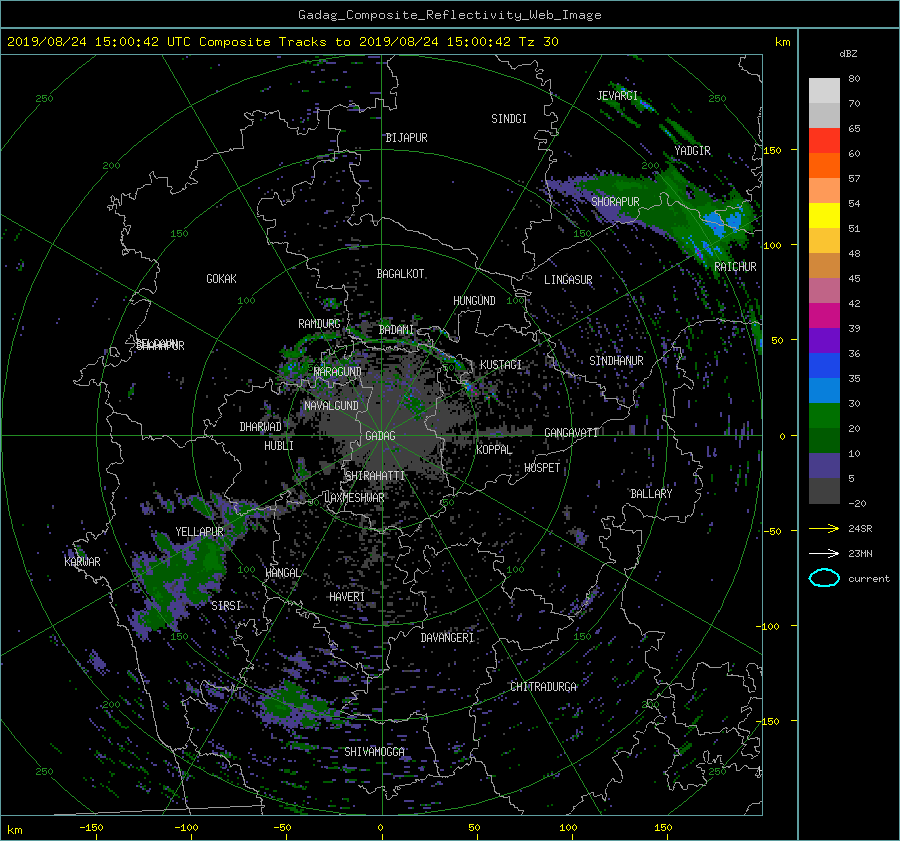Viewport: 900px width, 841px height.
Task: Click the KARWAR coastal label
Action: pyautogui.click(x=82, y=561)
